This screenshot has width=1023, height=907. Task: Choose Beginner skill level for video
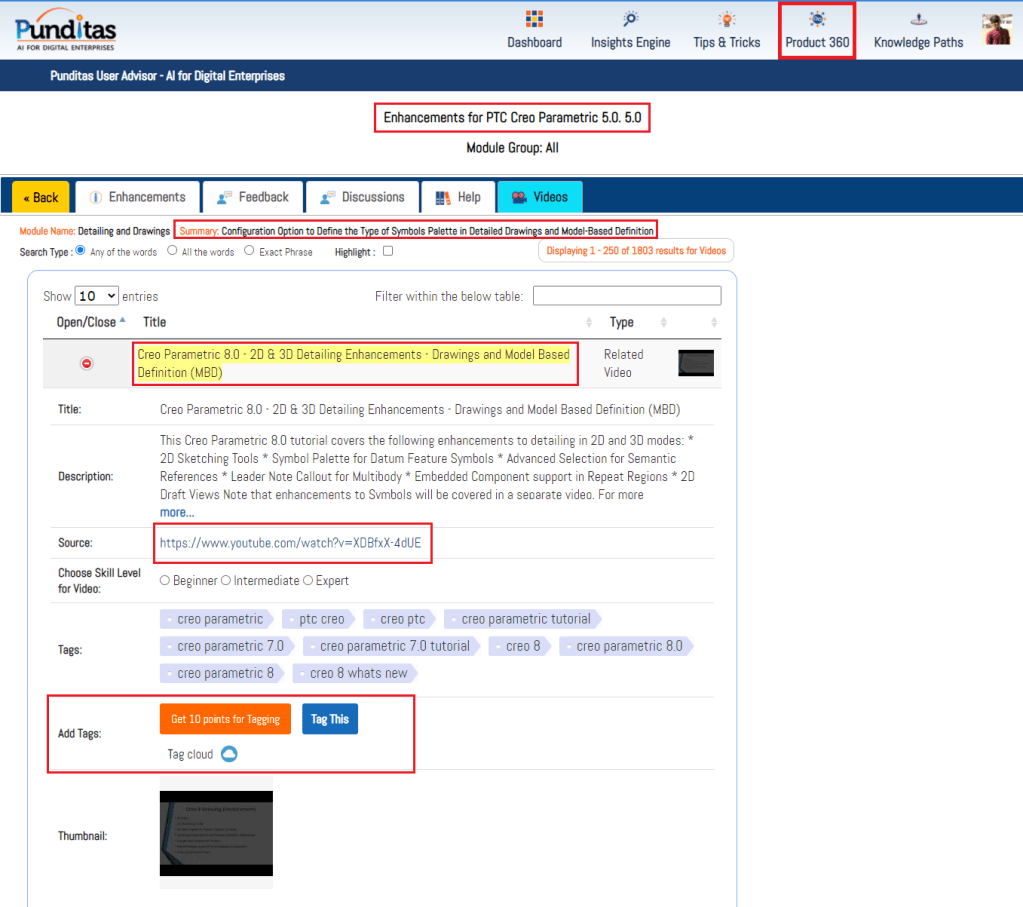(165, 580)
